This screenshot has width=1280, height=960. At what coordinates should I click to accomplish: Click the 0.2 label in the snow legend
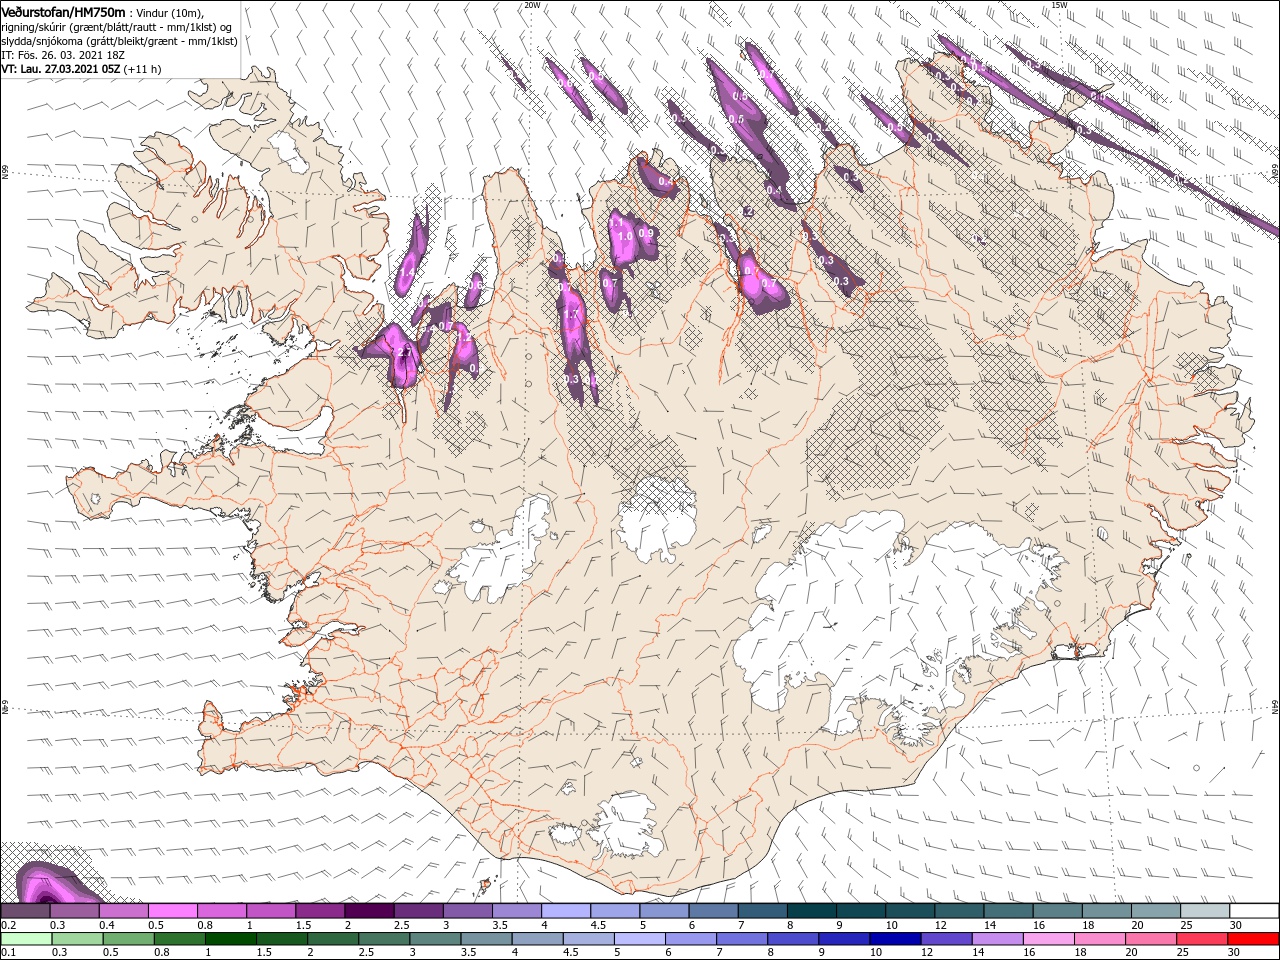[x=8, y=925]
